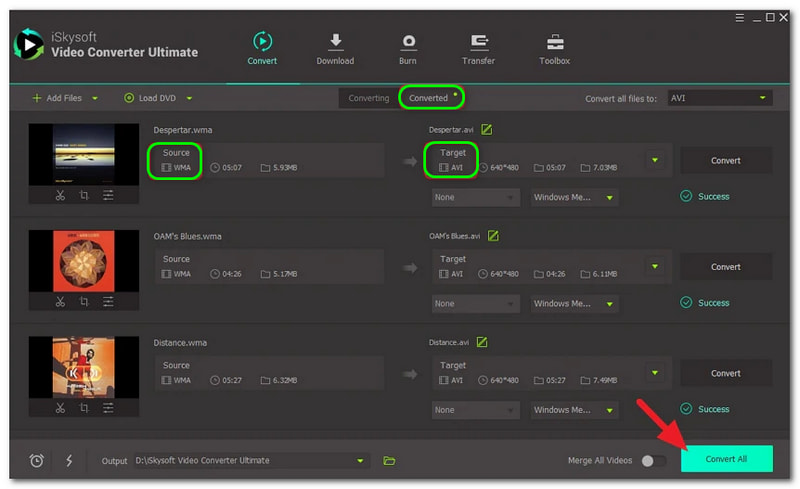Click the Success status for Despertar.avi
This screenshot has height=489, width=800.
pyautogui.click(x=705, y=197)
